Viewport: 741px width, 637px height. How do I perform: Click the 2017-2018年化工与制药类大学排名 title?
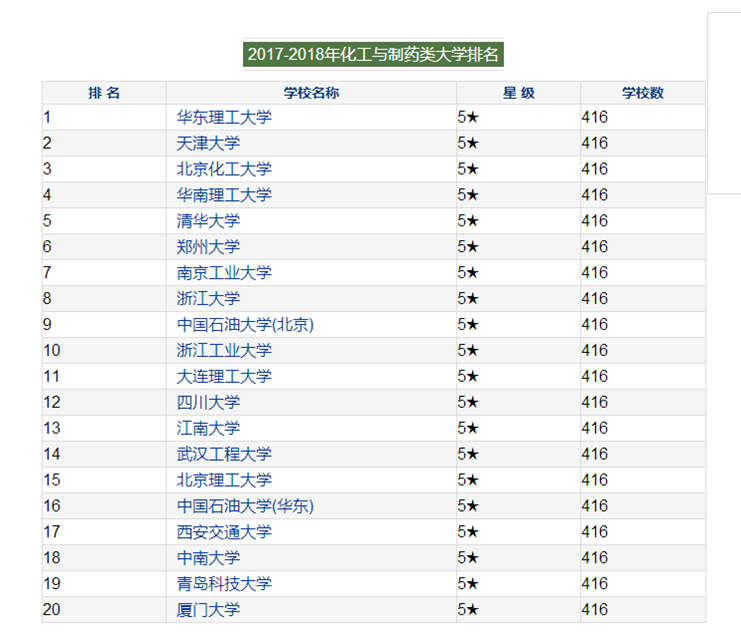[373, 54]
